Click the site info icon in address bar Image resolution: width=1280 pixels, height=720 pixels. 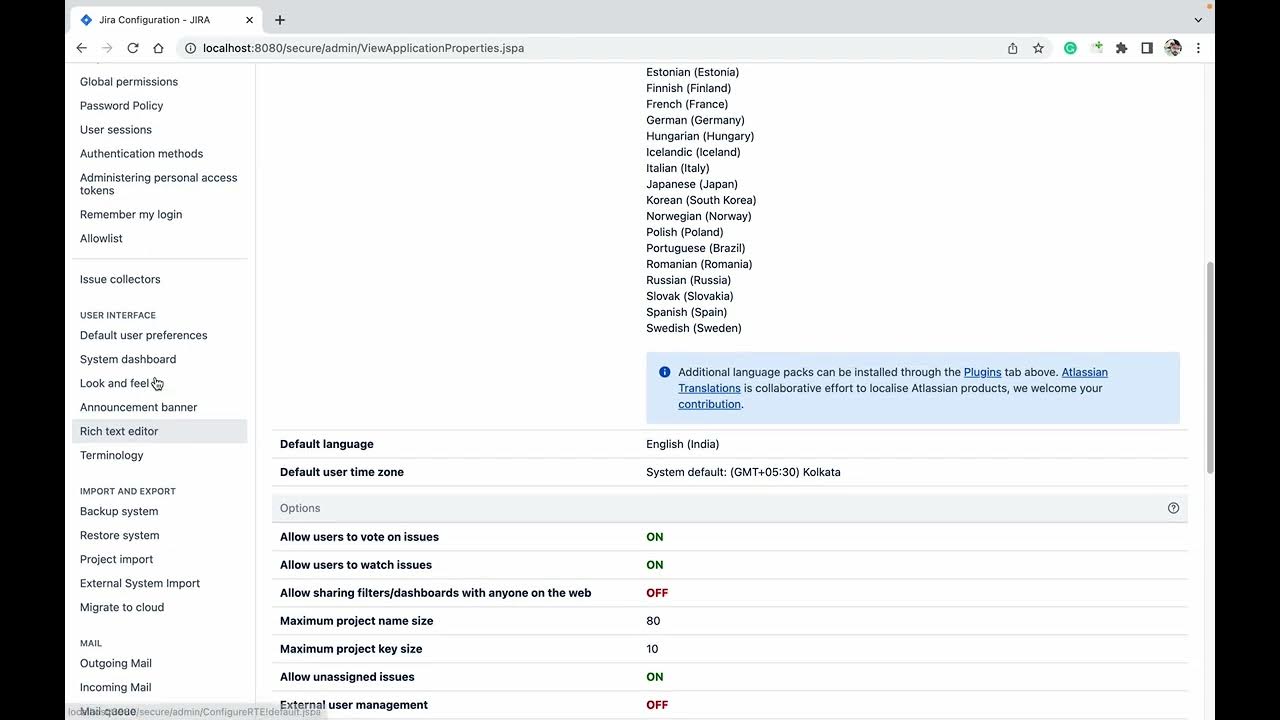coord(190,48)
